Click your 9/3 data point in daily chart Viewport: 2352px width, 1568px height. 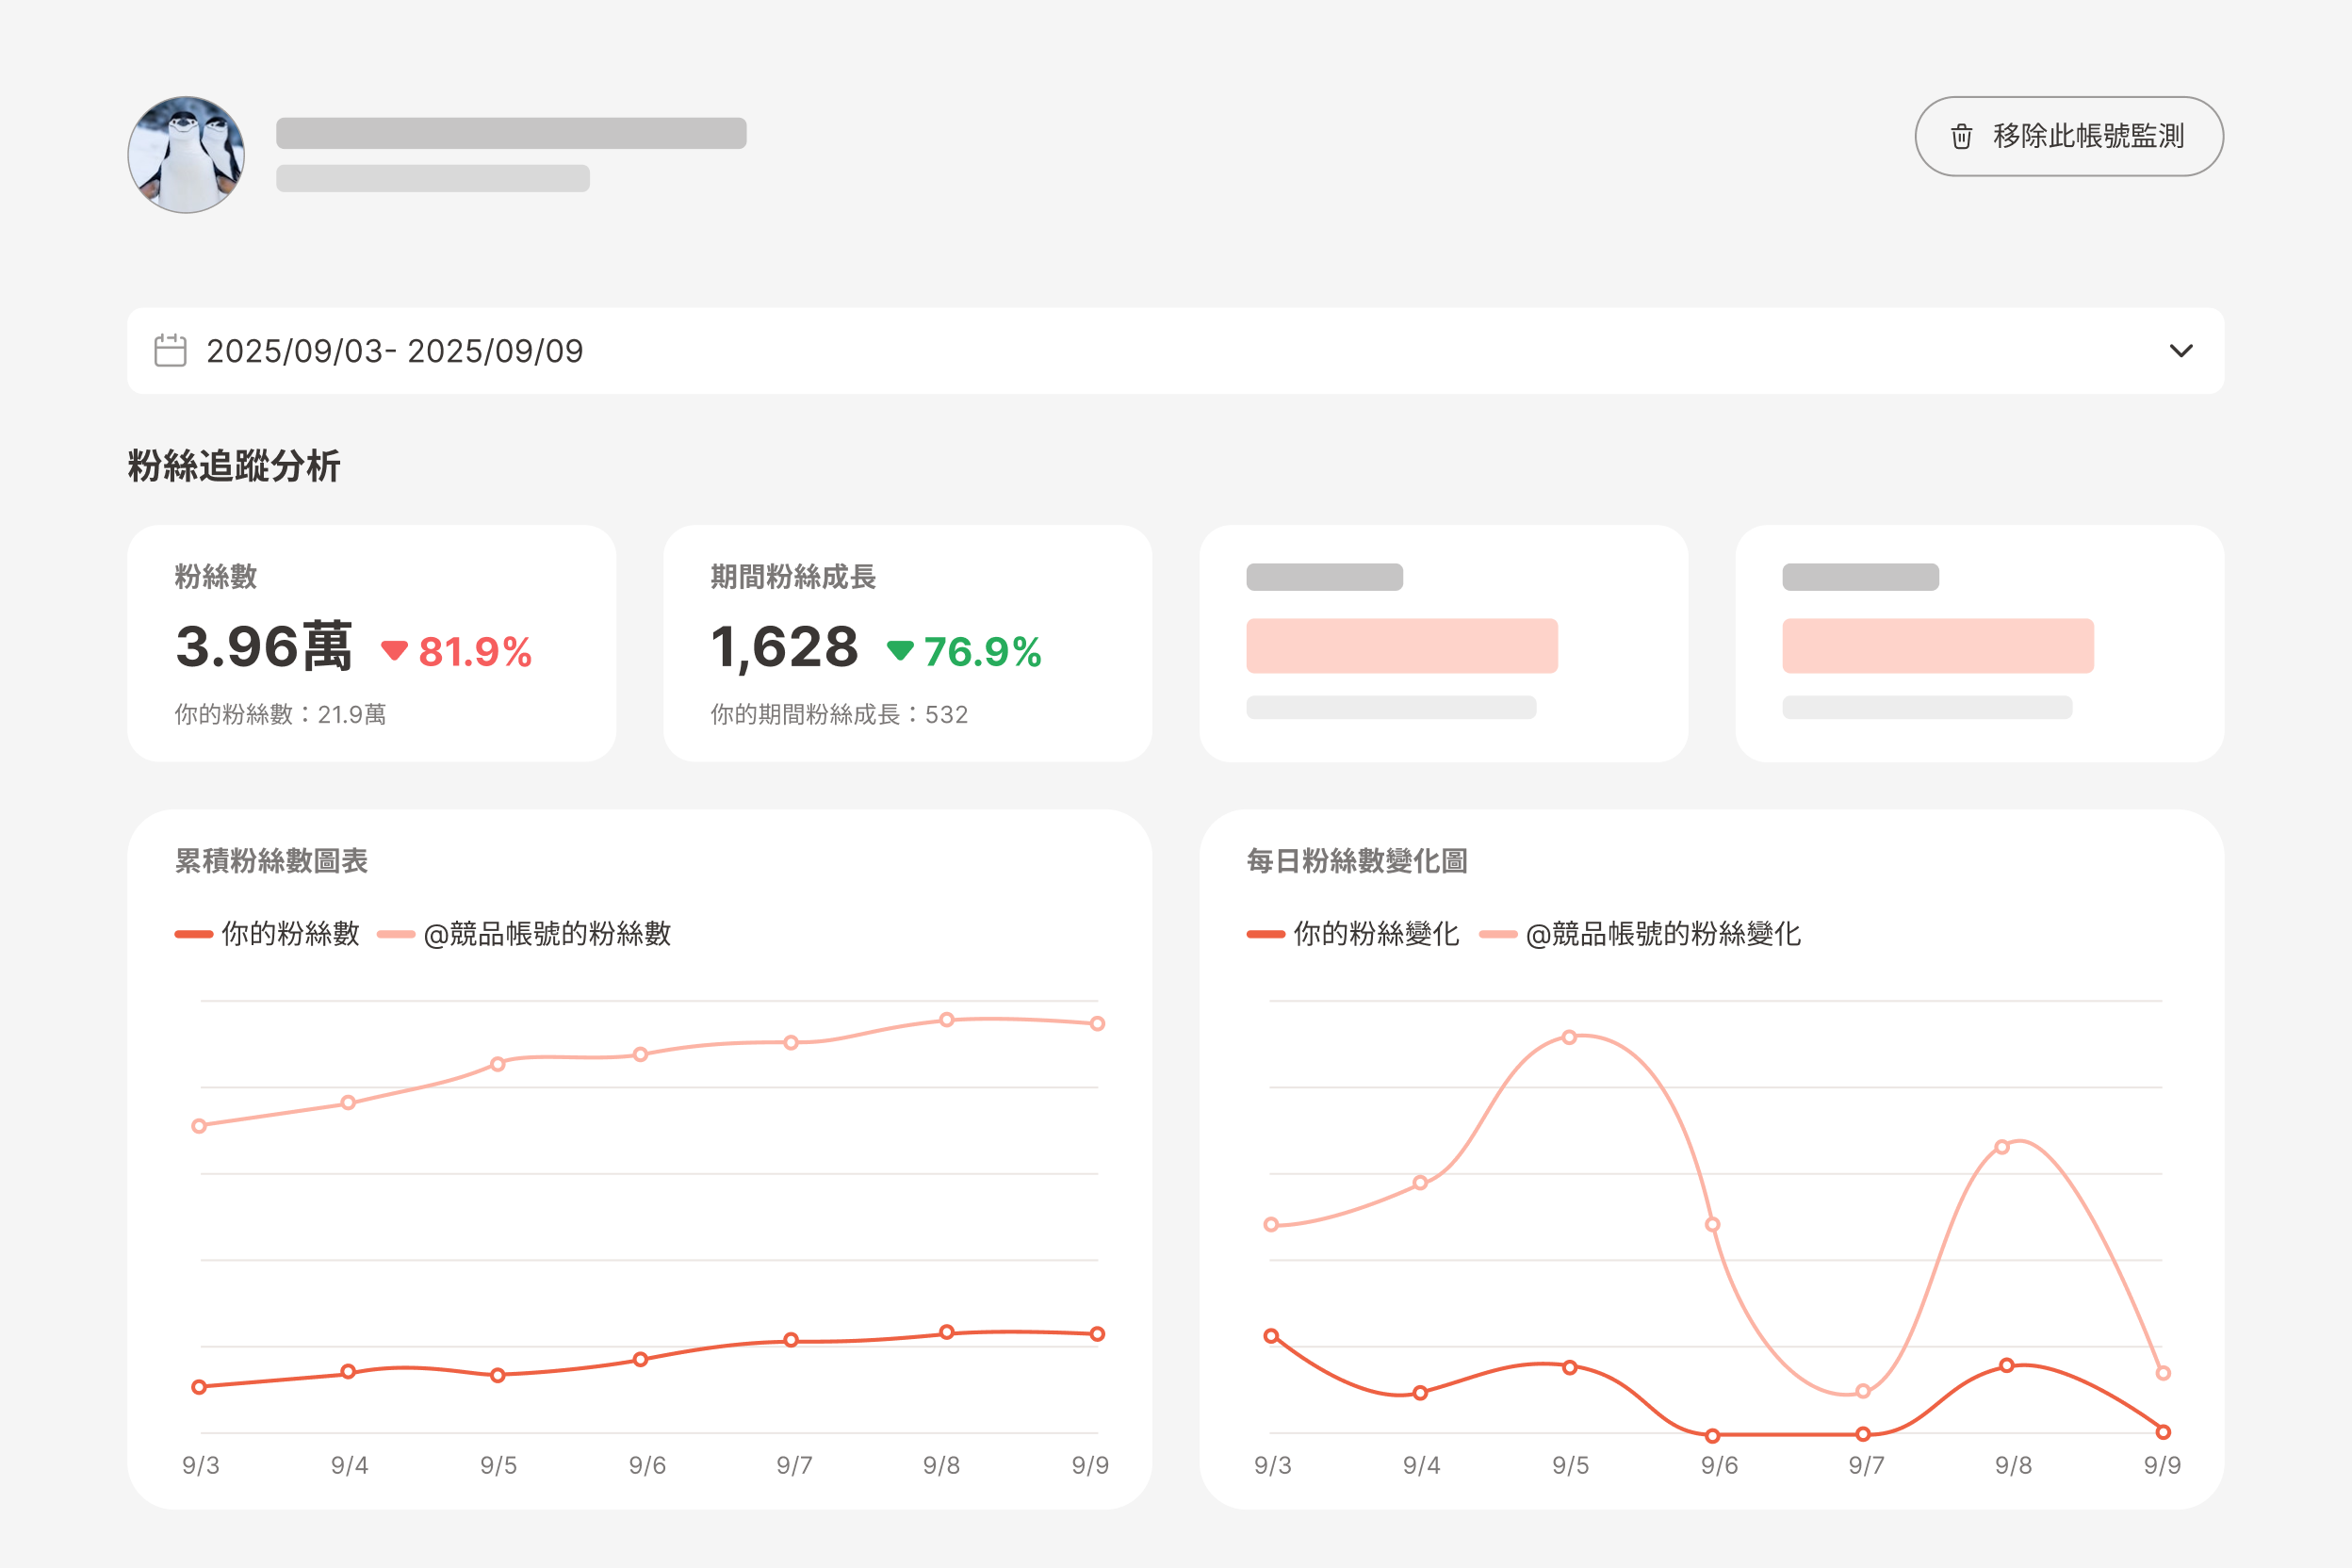tap(1271, 1336)
